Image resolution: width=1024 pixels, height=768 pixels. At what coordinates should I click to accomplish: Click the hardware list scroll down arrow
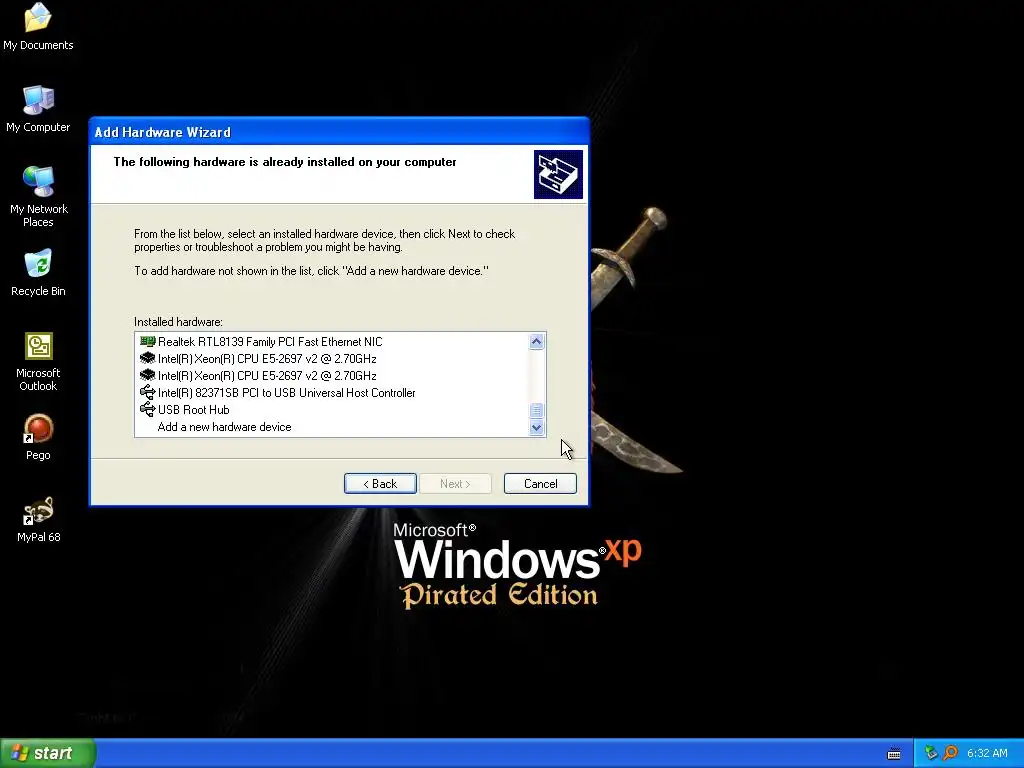click(x=536, y=428)
